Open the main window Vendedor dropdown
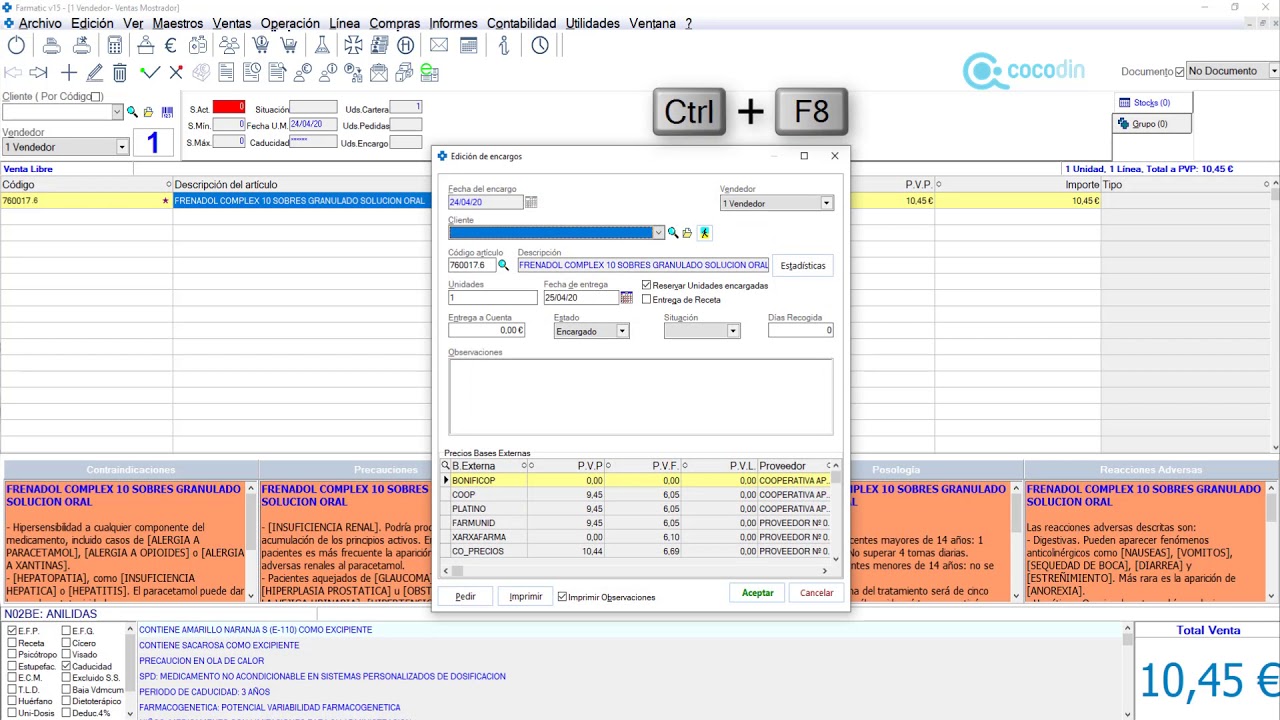Screen dimensions: 1280x720 tap(122, 147)
